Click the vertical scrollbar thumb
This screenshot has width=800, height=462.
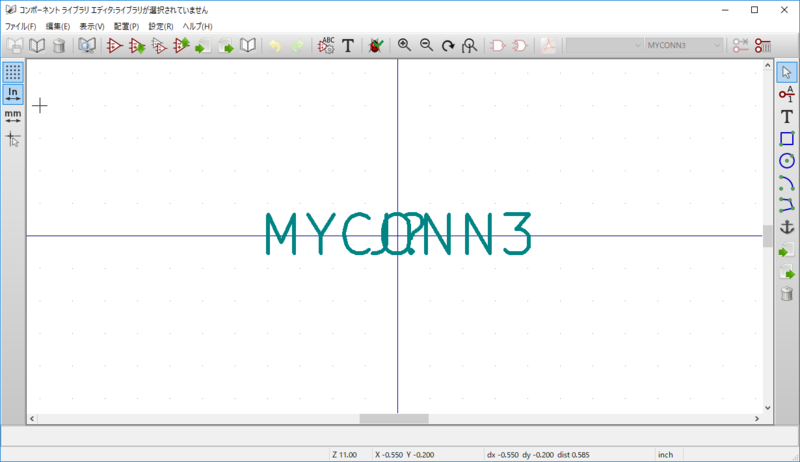click(767, 236)
